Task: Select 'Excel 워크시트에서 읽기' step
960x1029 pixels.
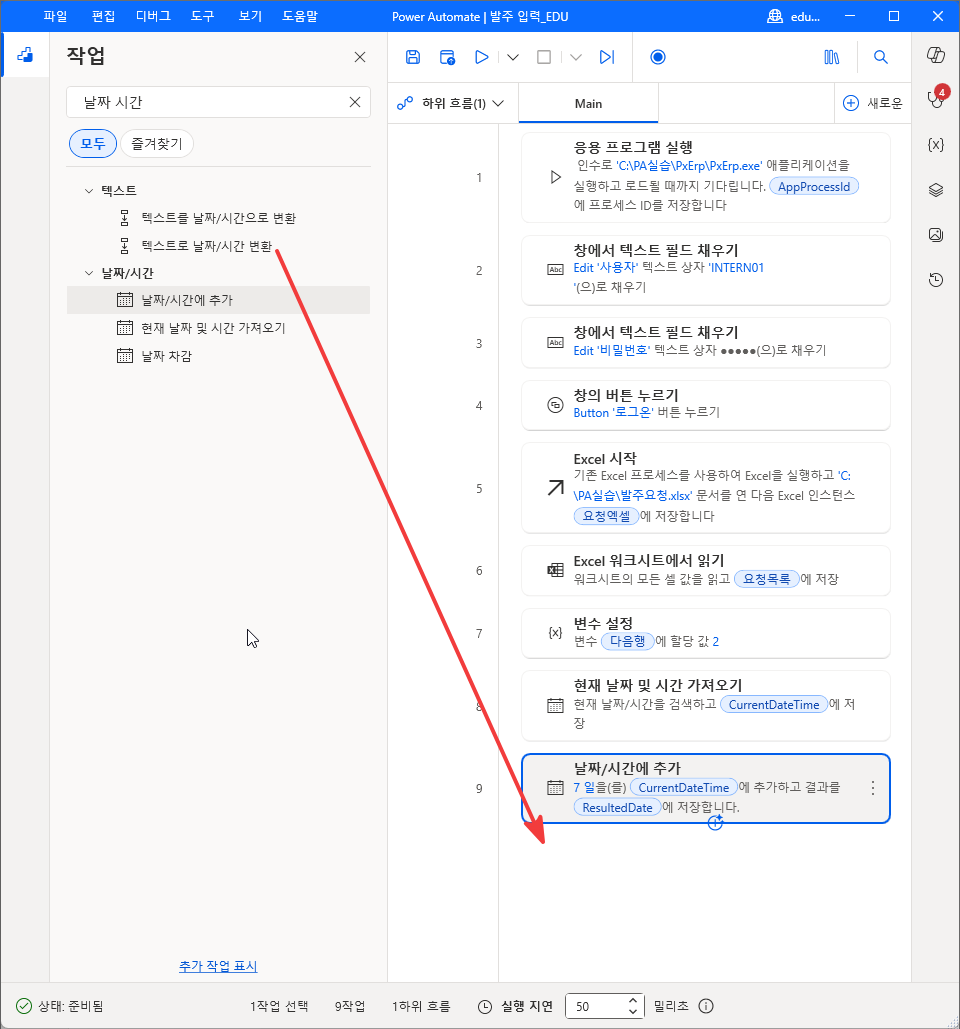Action: (x=705, y=570)
